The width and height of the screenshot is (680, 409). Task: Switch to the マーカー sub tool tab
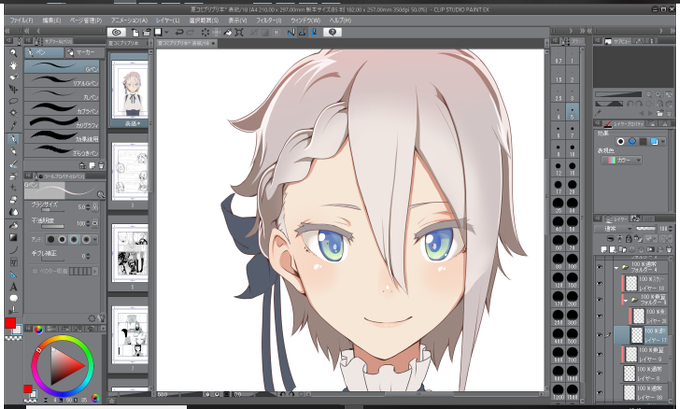click(85, 52)
